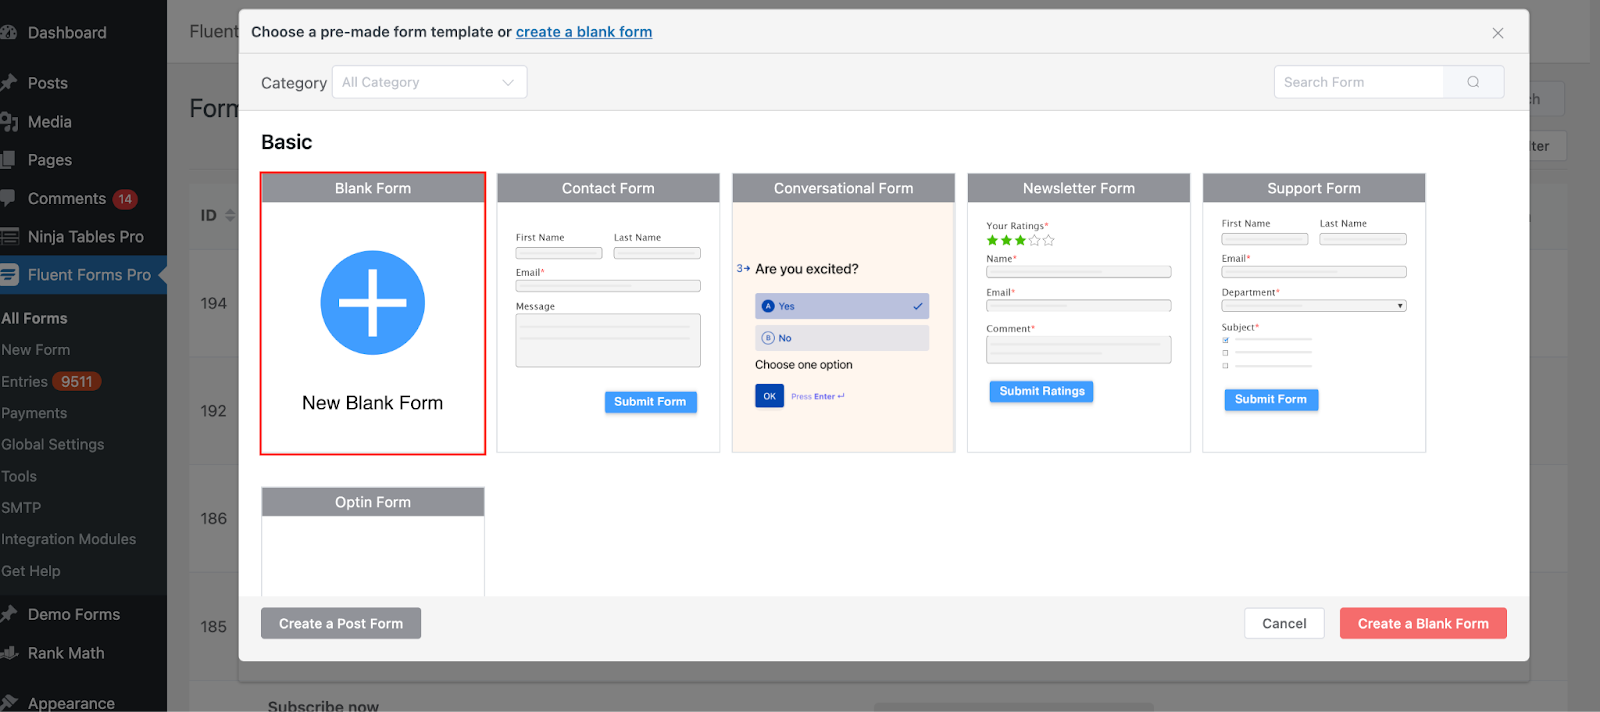
Task: Click the Ninja Tables Pro icon
Action: (x=9, y=237)
